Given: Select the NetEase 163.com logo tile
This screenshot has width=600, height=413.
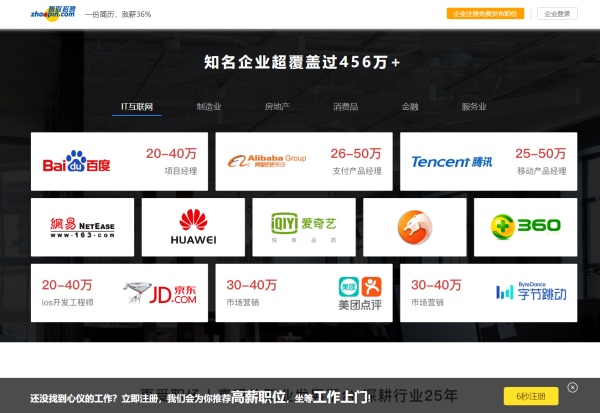Looking at the screenshot, I should coord(82,227).
